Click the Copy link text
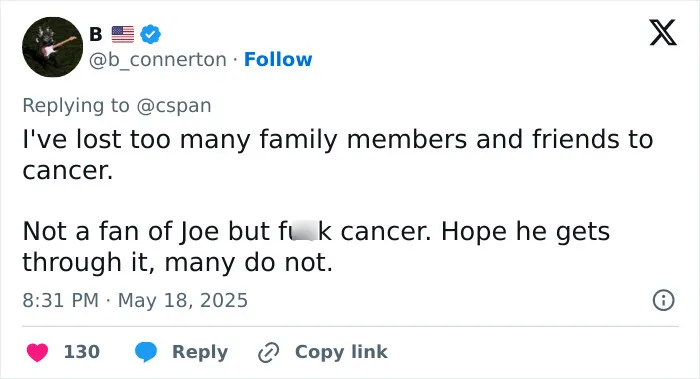The width and height of the screenshot is (700, 379). point(341,352)
